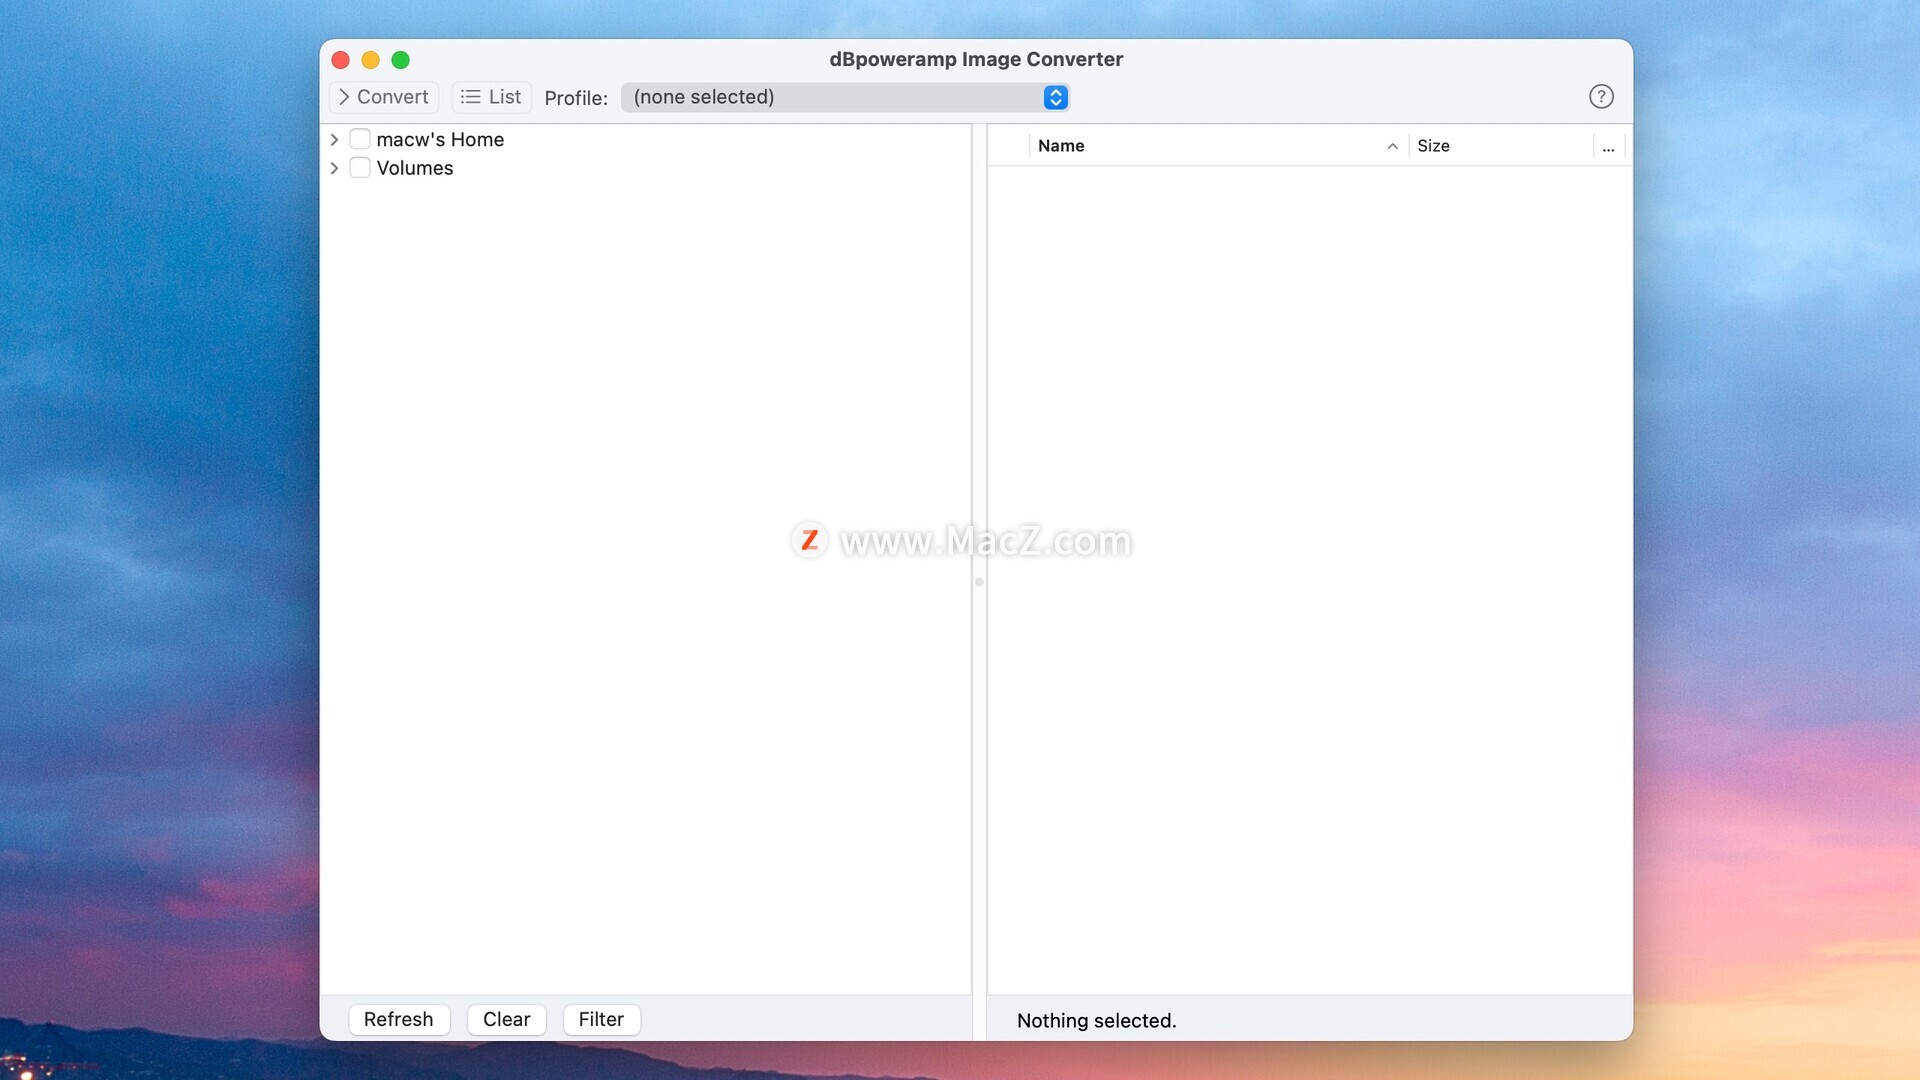Sort files by Size column
Viewport: 1920px width, 1080px height.
pyautogui.click(x=1433, y=146)
